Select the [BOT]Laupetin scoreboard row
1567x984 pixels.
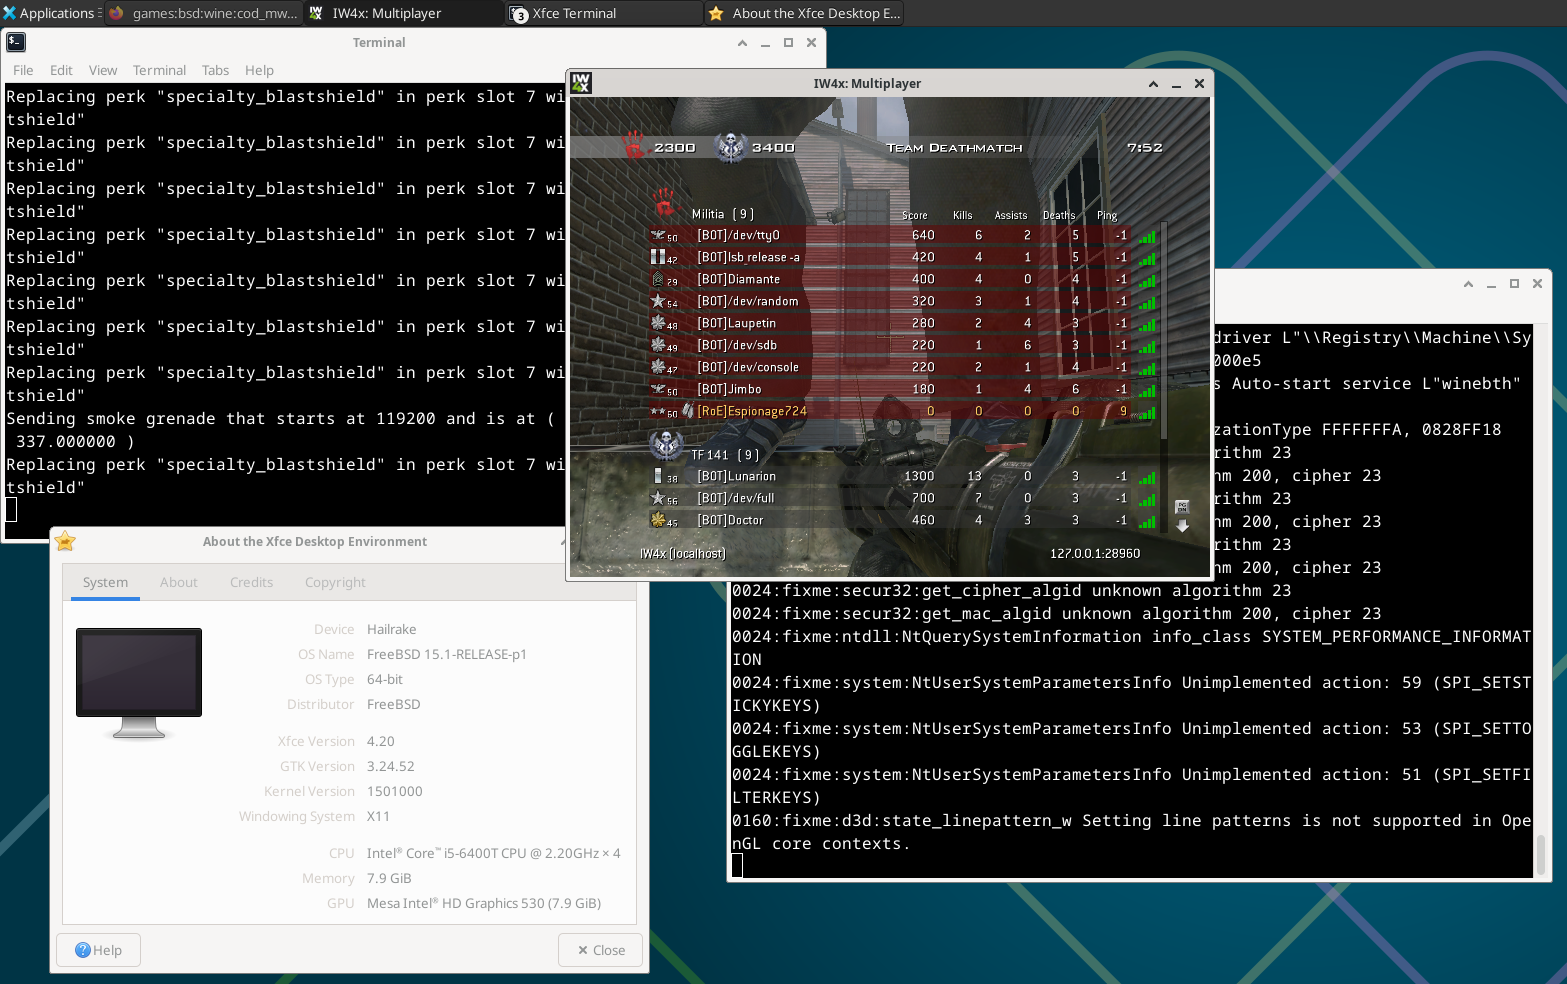[903, 323]
